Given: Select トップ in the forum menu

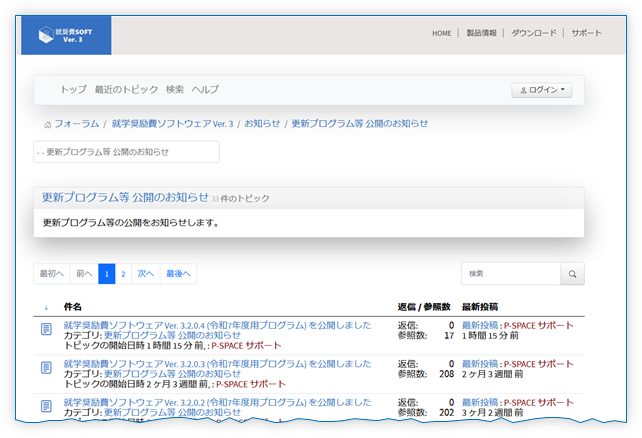Looking at the screenshot, I should [74, 89].
